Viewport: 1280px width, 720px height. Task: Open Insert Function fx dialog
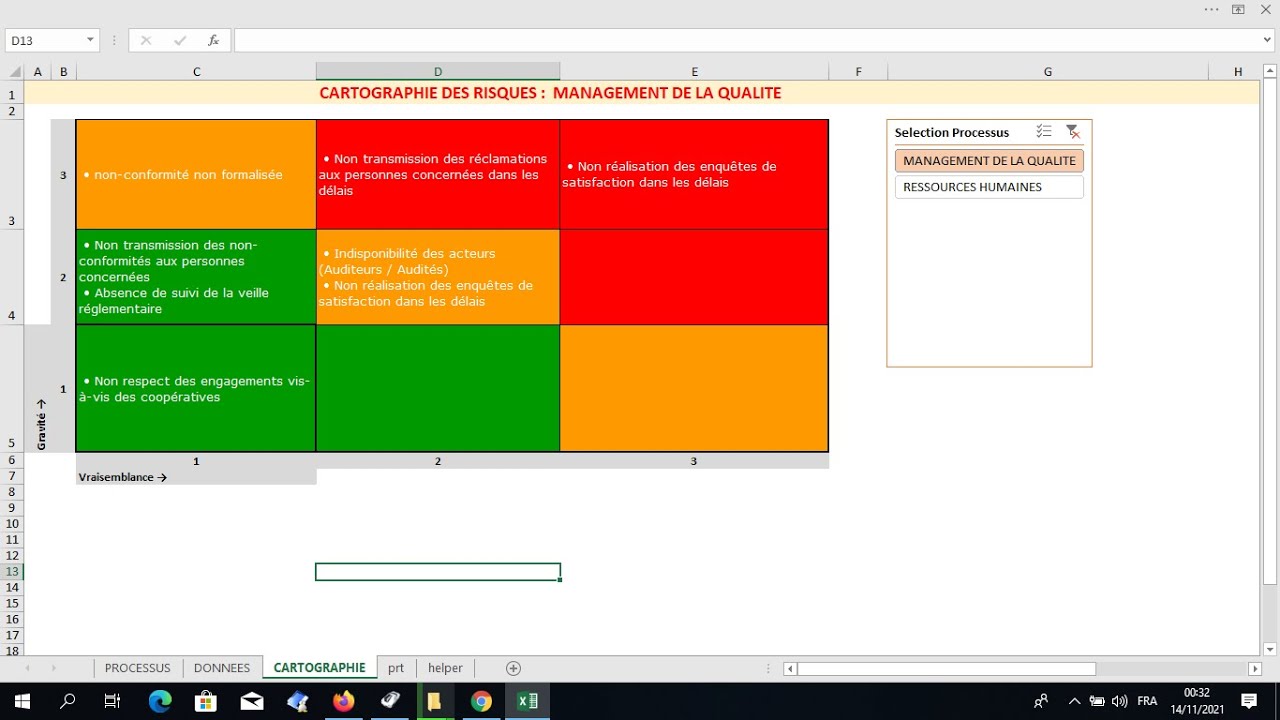214,40
